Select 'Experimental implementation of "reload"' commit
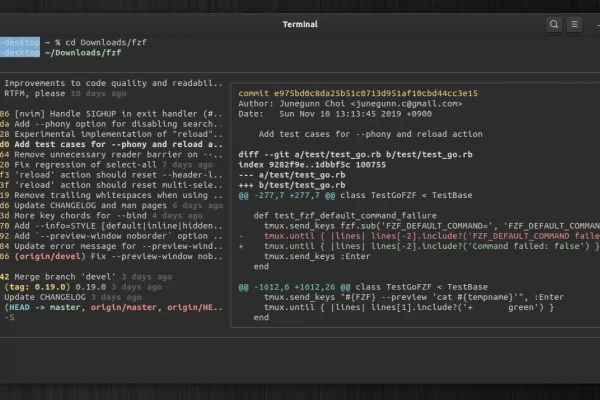 (111, 134)
